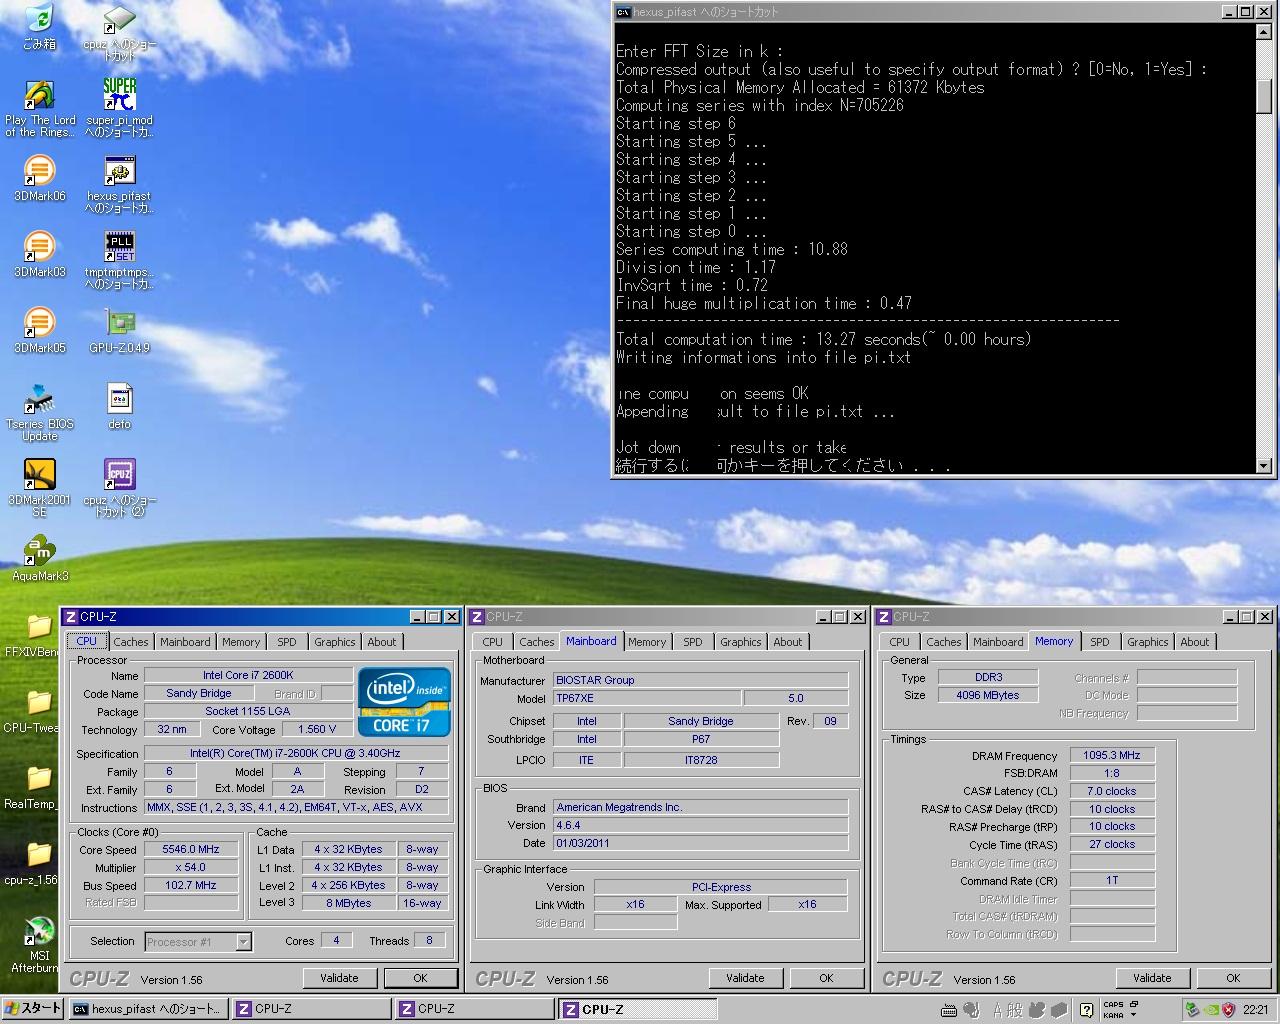
Task: Click OK in middle CPU-Z window
Action: 826,978
